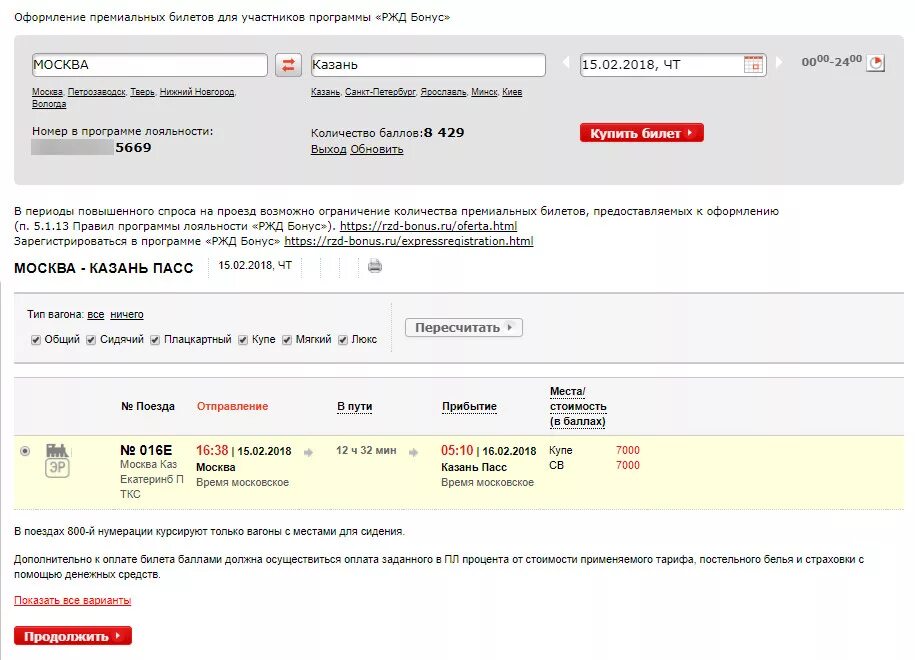Choose Тверь departure suggestion
915x660 pixels.
(142, 92)
